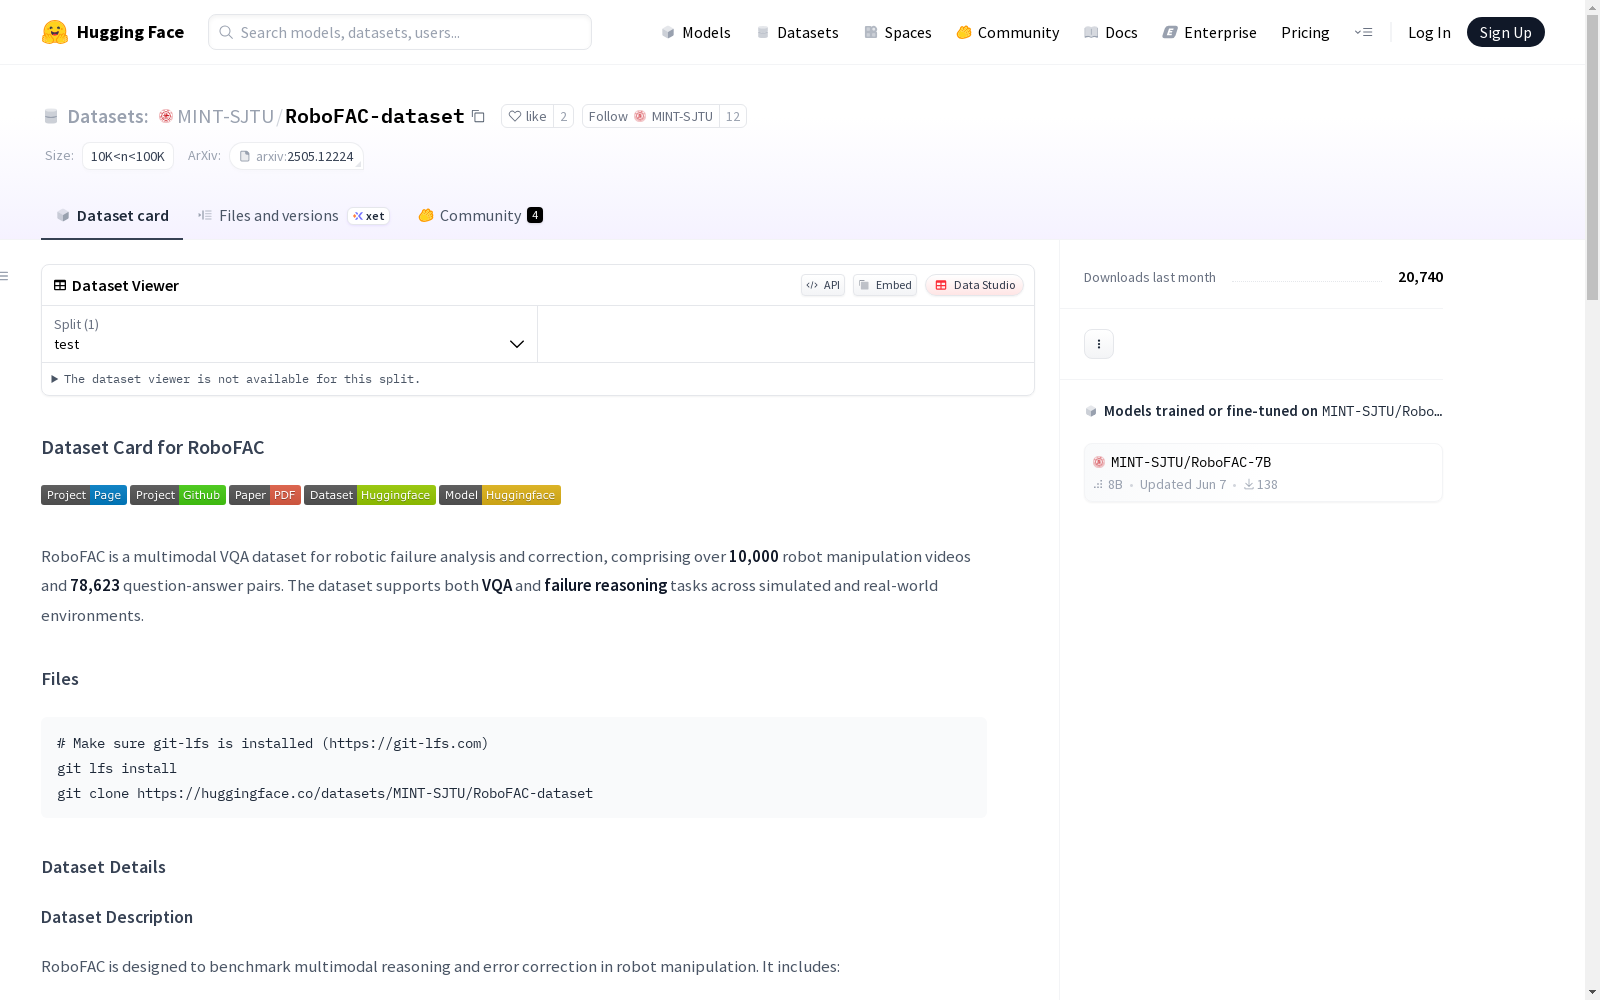Click the arXiv paper tag 2505.12224
This screenshot has width=1600, height=1000.
296,156
